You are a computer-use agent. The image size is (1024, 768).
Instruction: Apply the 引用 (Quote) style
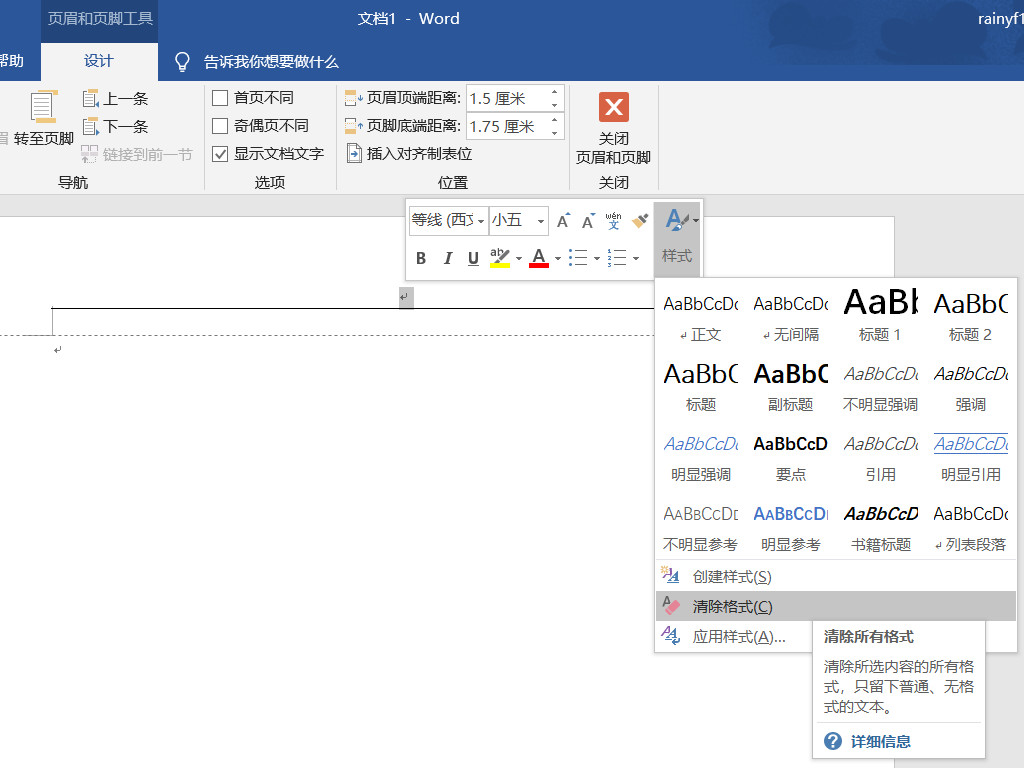[x=880, y=457]
